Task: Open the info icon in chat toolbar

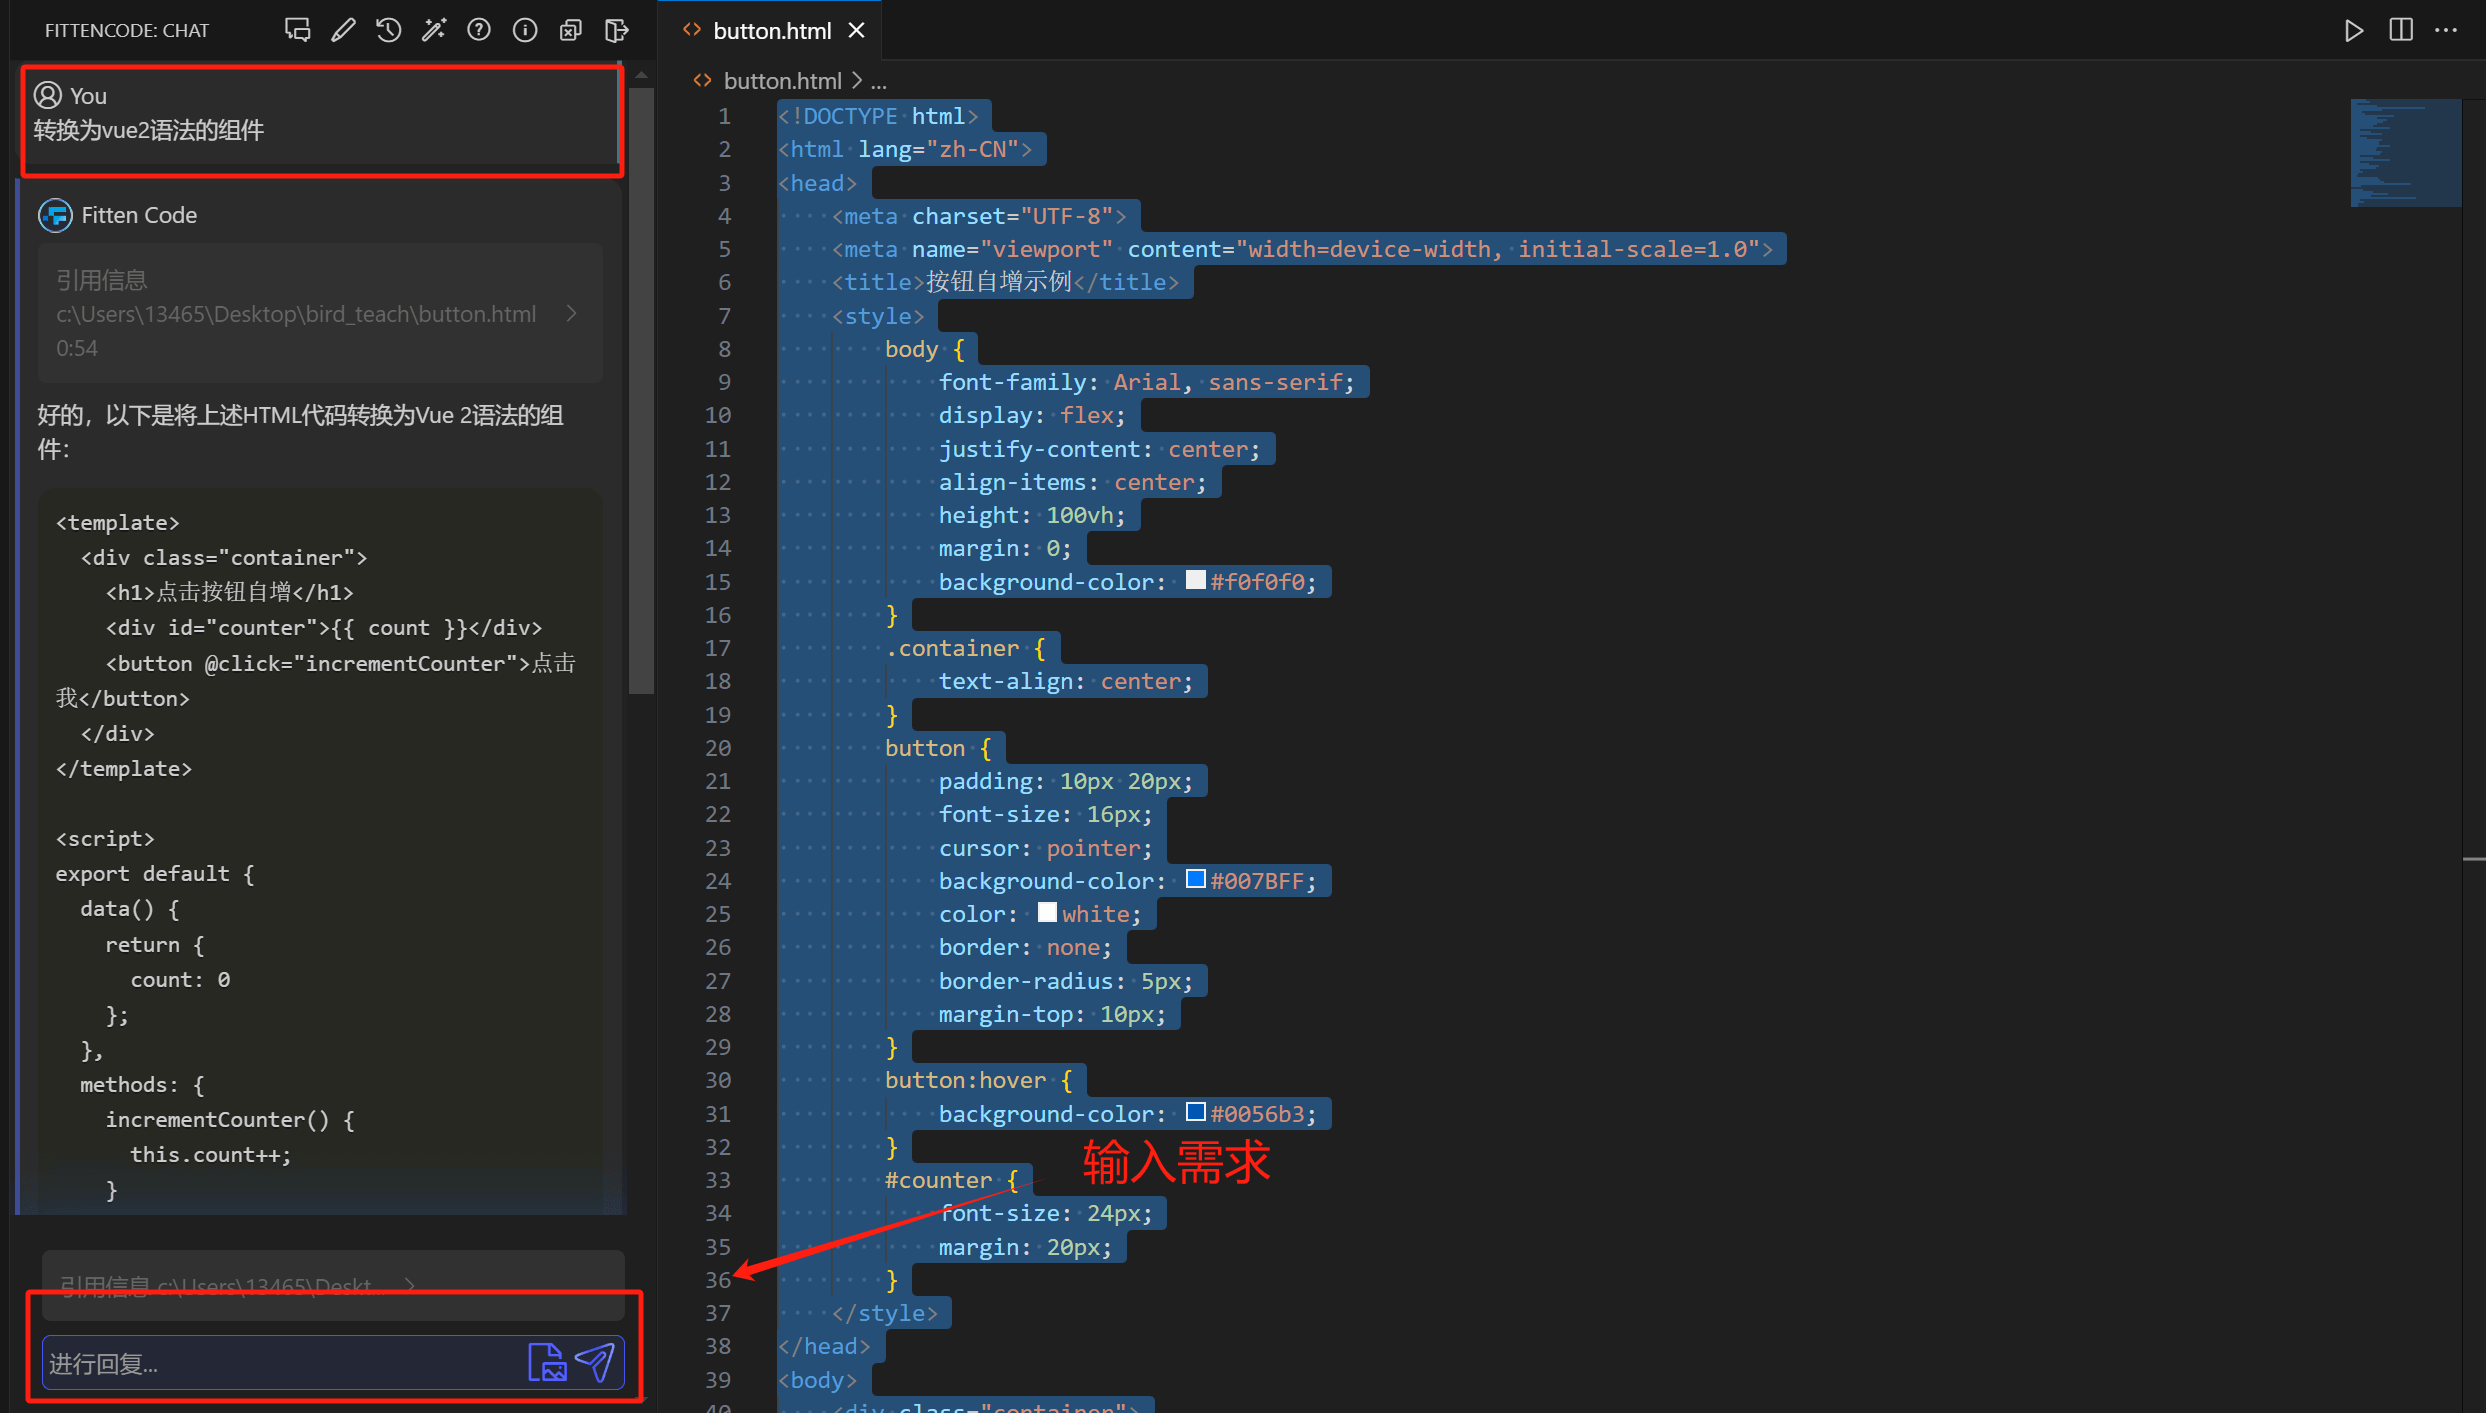Action: pyautogui.click(x=525, y=30)
